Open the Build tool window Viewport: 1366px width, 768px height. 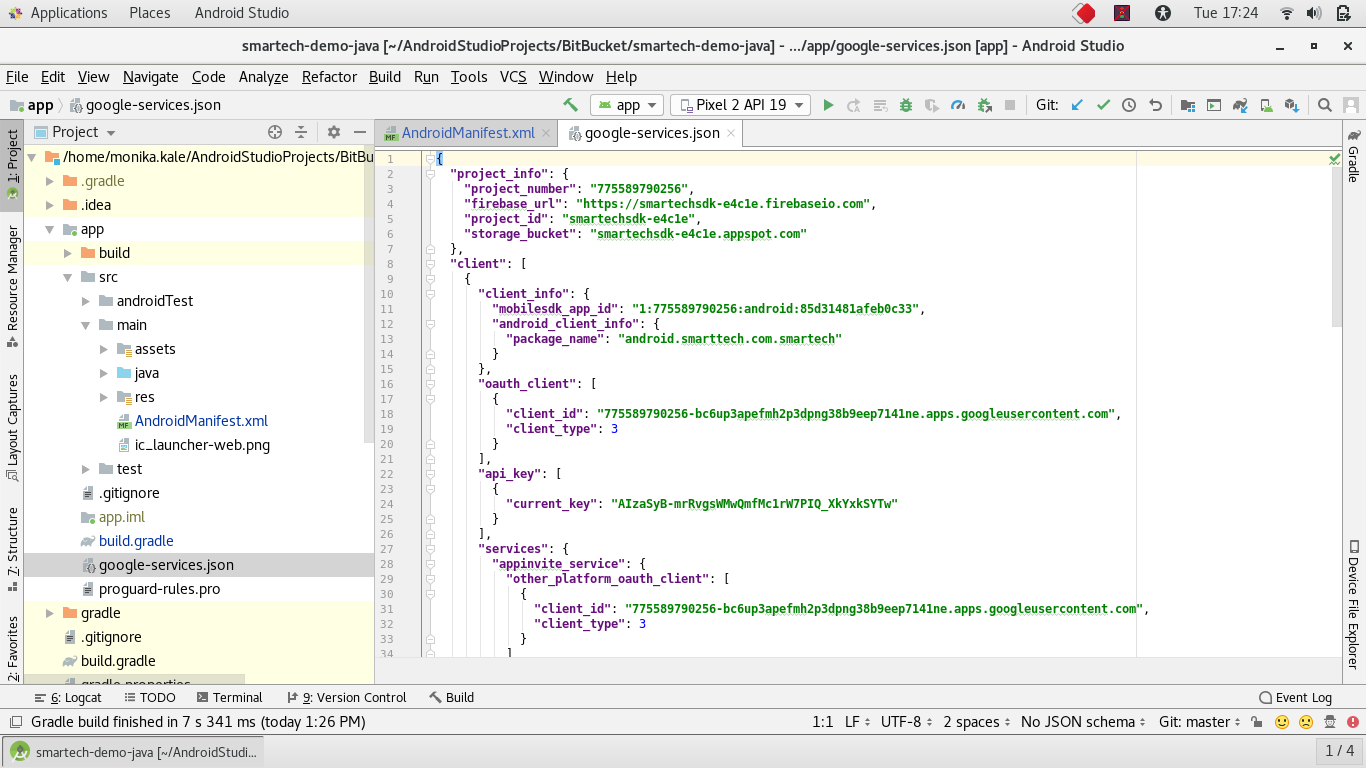click(451, 697)
